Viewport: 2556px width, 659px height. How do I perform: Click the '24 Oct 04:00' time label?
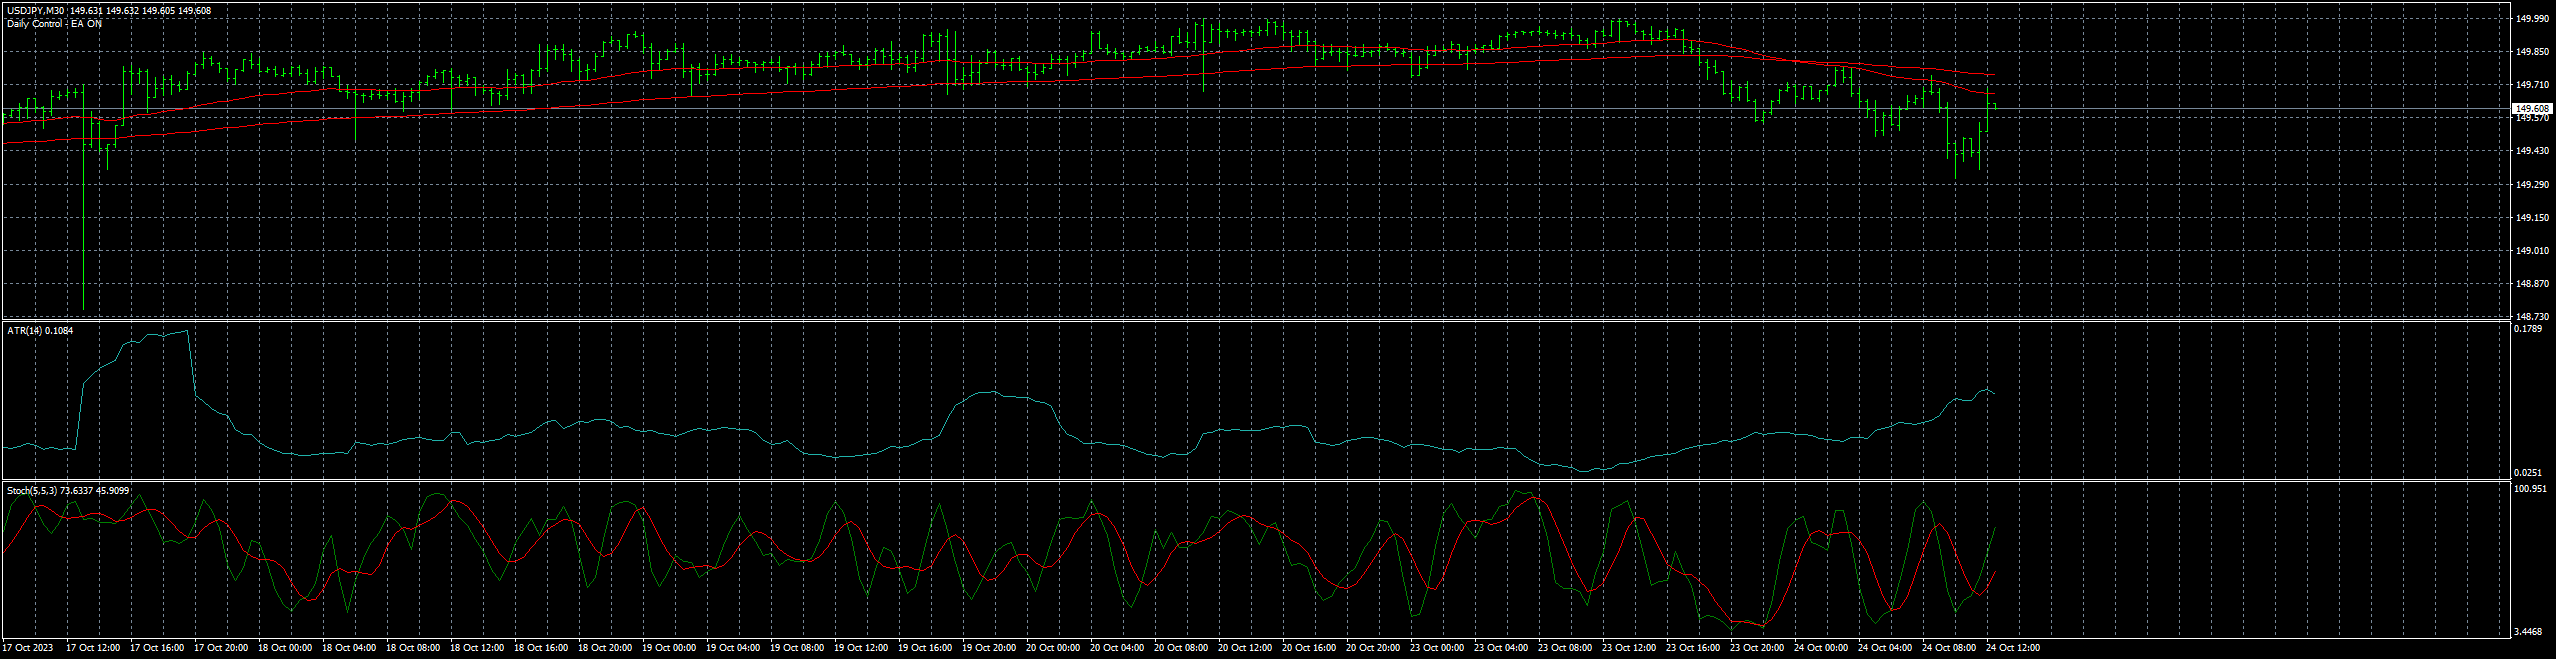tap(1885, 648)
